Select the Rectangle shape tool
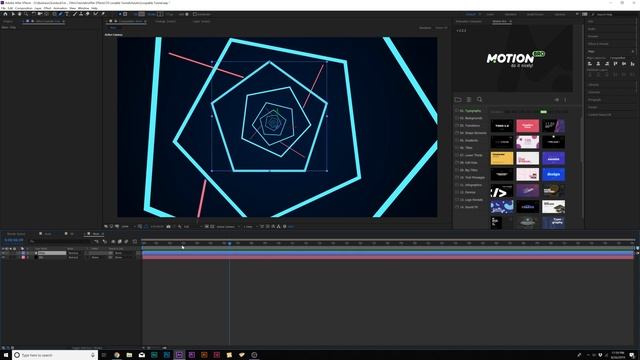Image resolution: width=640 pixels, height=360 pixels. click(x=54, y=14)
